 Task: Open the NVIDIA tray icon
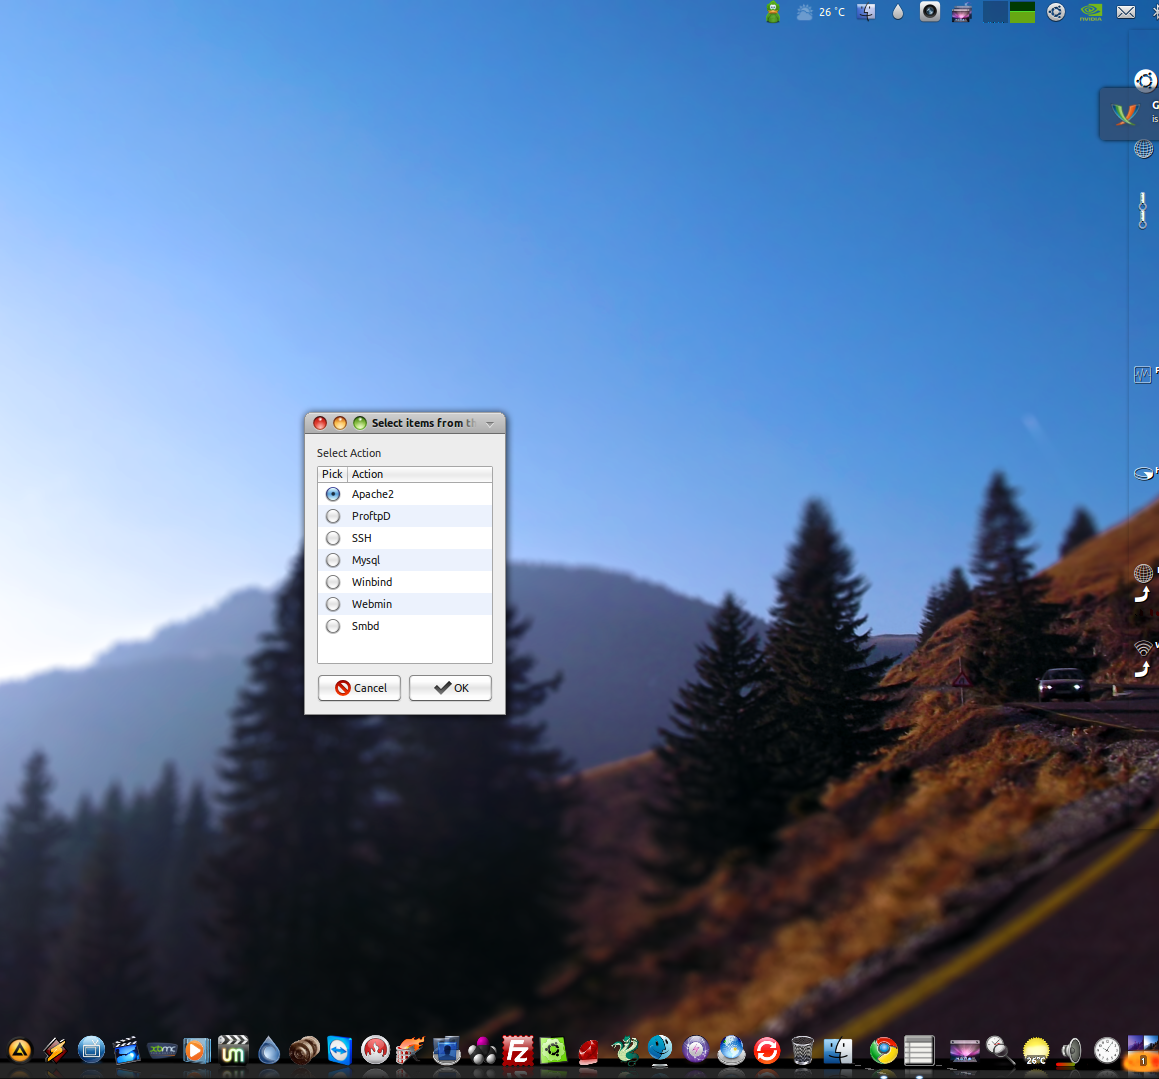1091,13
